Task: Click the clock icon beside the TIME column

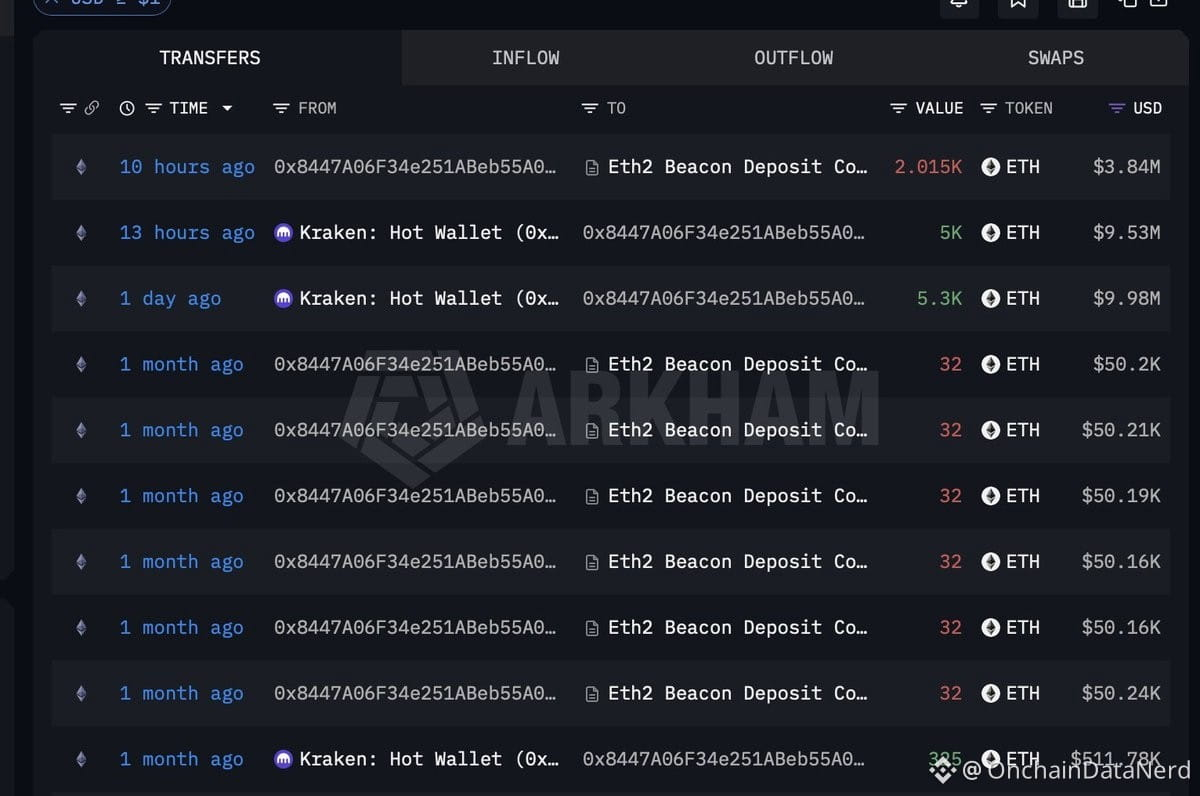Action: pyautogui.click(x=127, y=108)
